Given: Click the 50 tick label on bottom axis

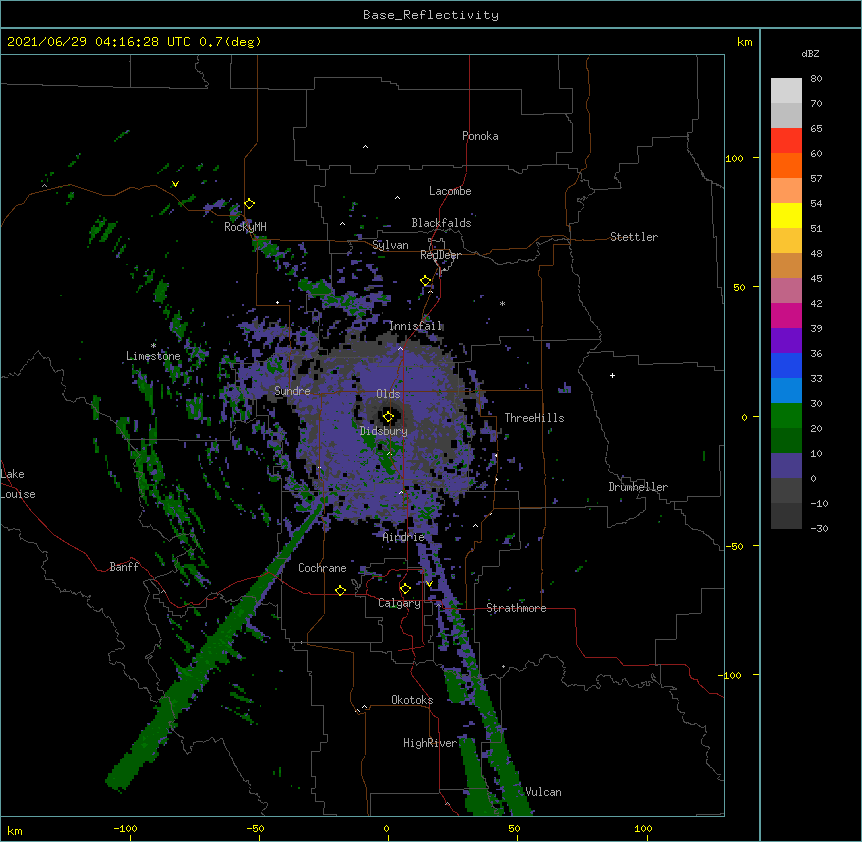Looking at the screenshot, I should (515, 828).
